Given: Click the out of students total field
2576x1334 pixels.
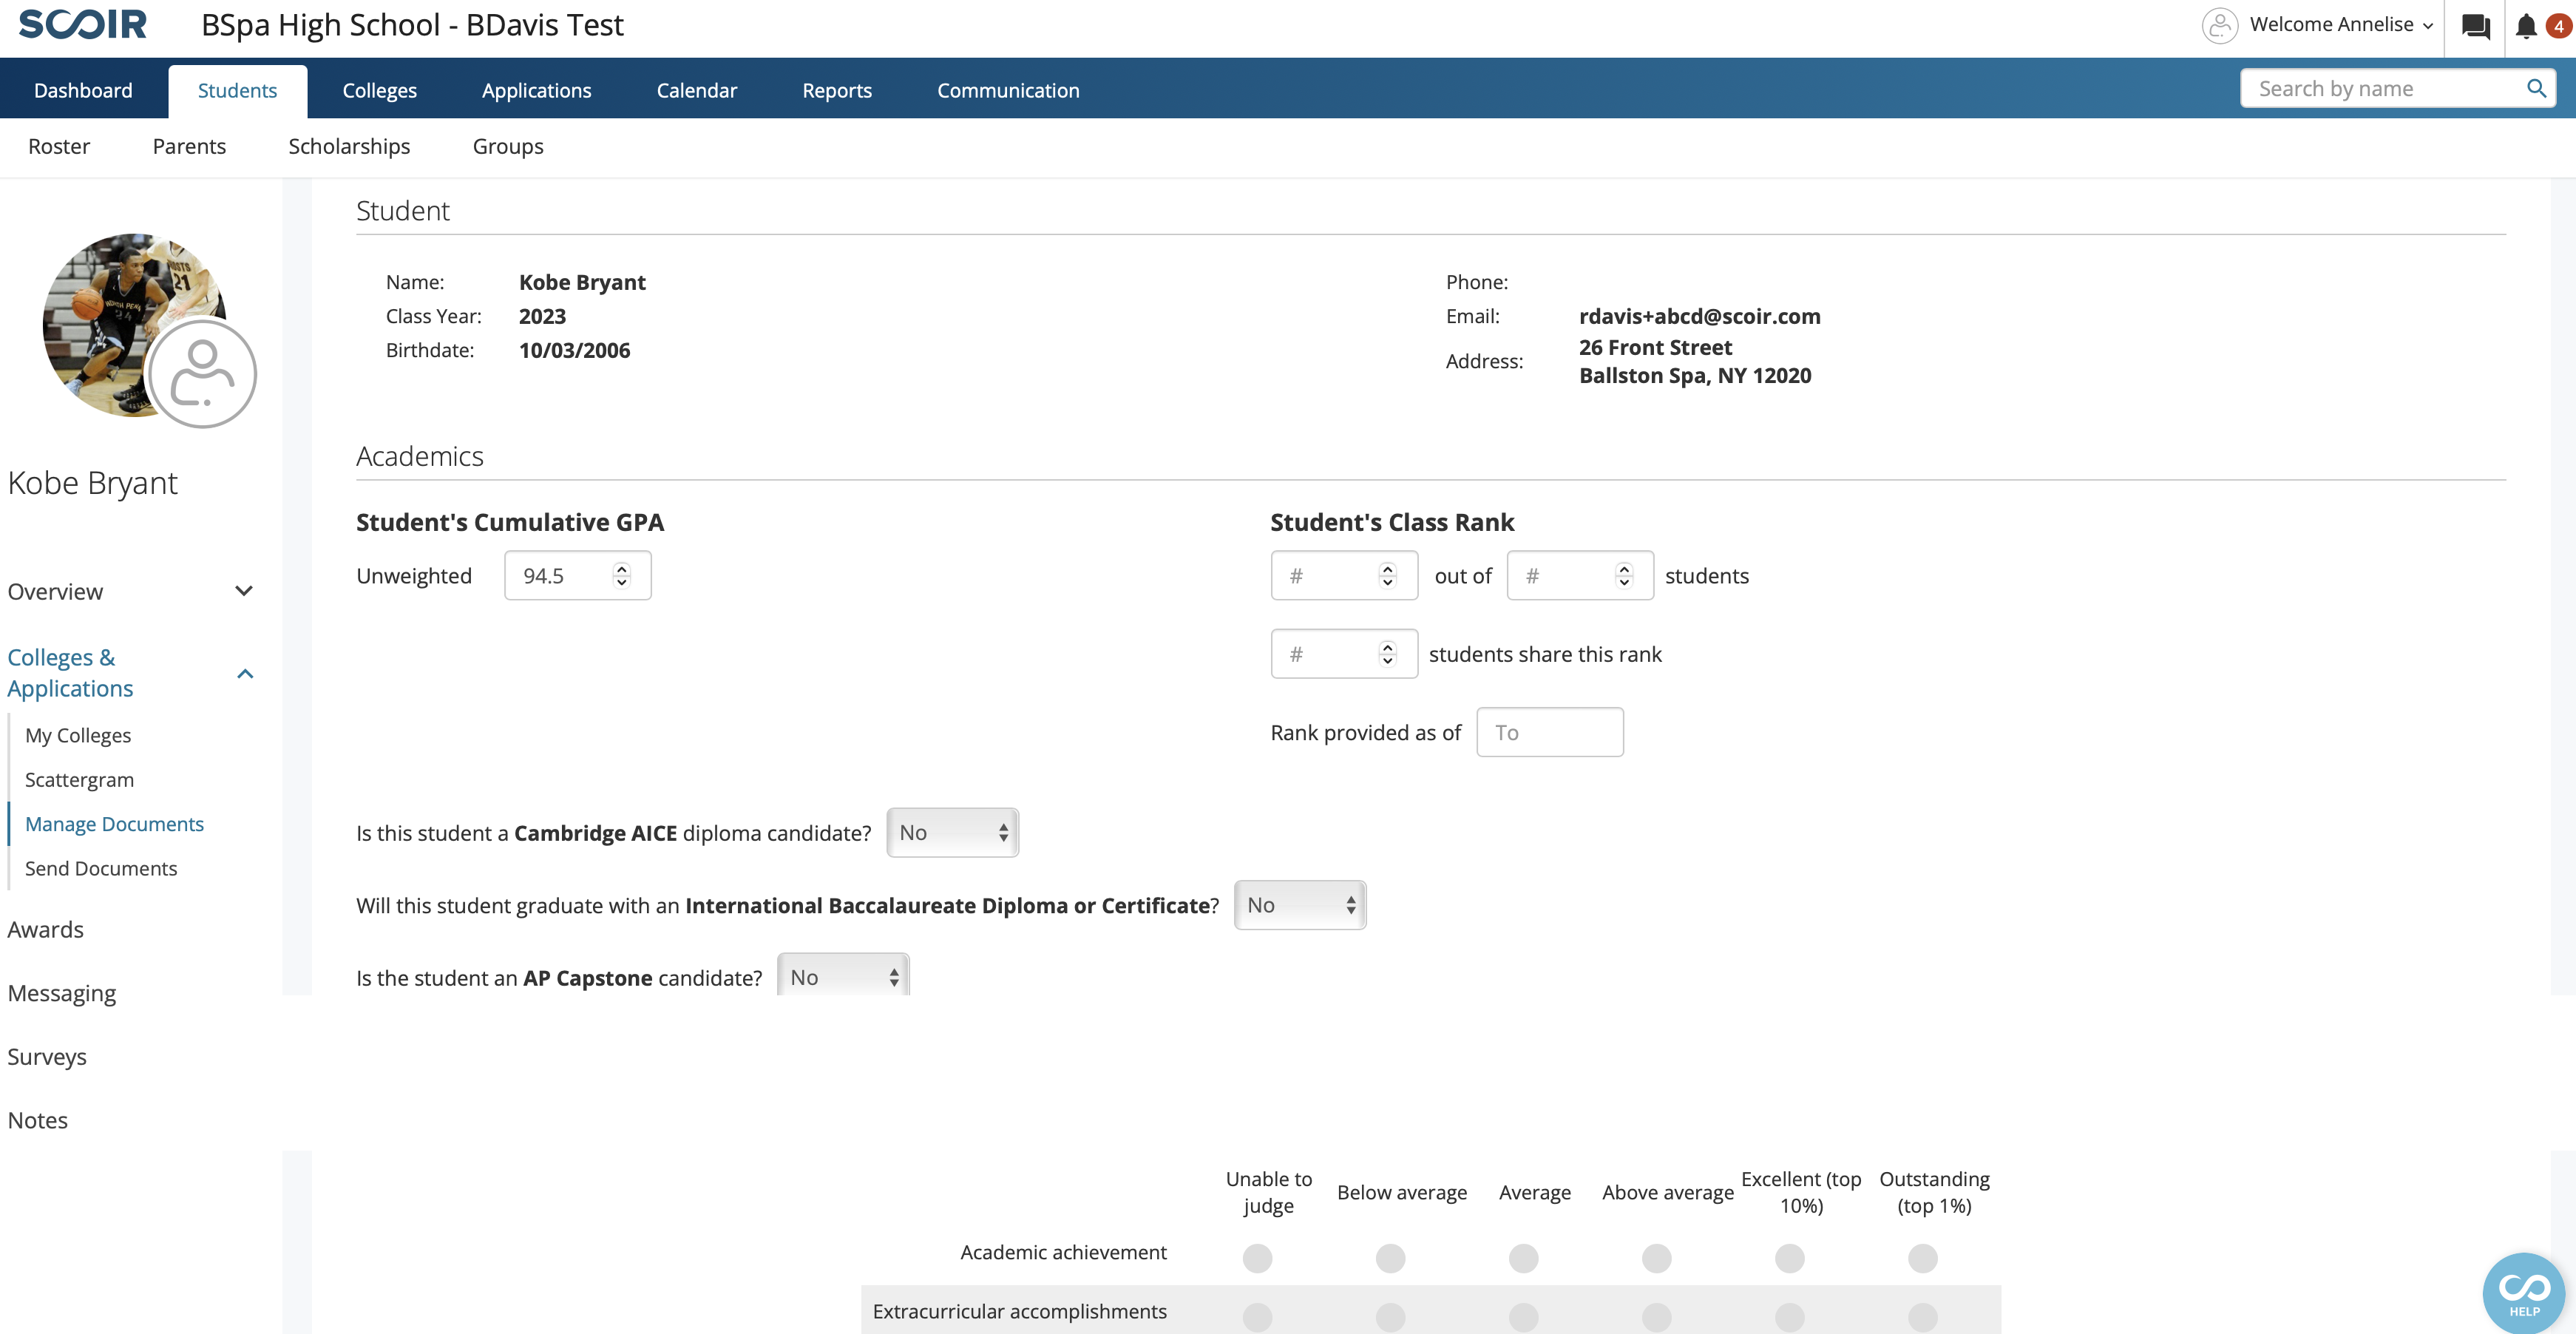Looking at the screenshot, I should pyautogui.click(x=1580, y=575).
